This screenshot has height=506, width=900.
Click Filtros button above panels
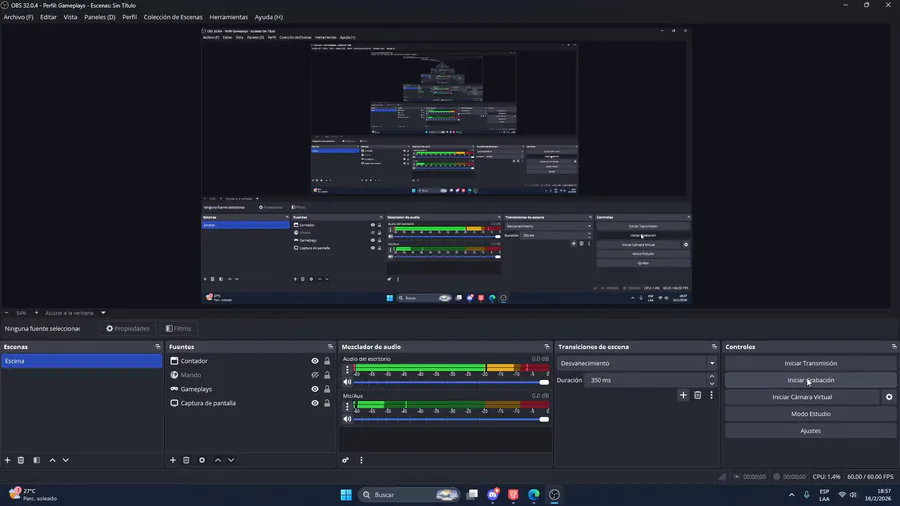(x=179, y=329)
